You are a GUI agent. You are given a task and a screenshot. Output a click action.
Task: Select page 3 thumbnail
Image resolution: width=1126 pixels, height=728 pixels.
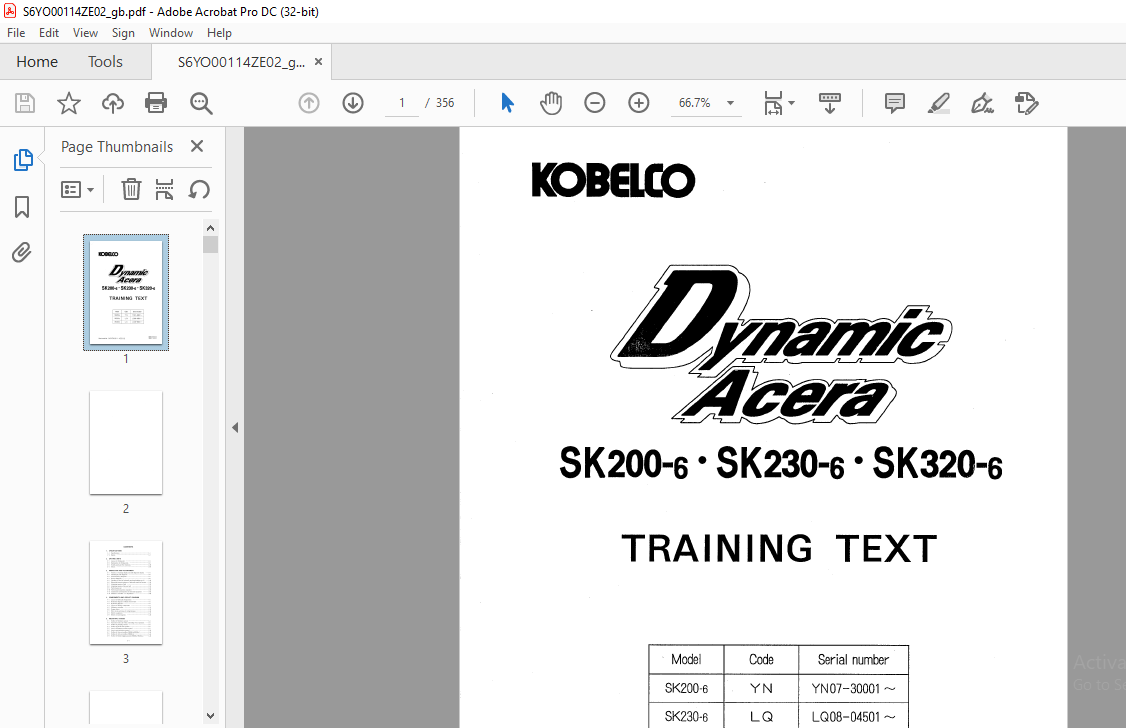[126, 592]
